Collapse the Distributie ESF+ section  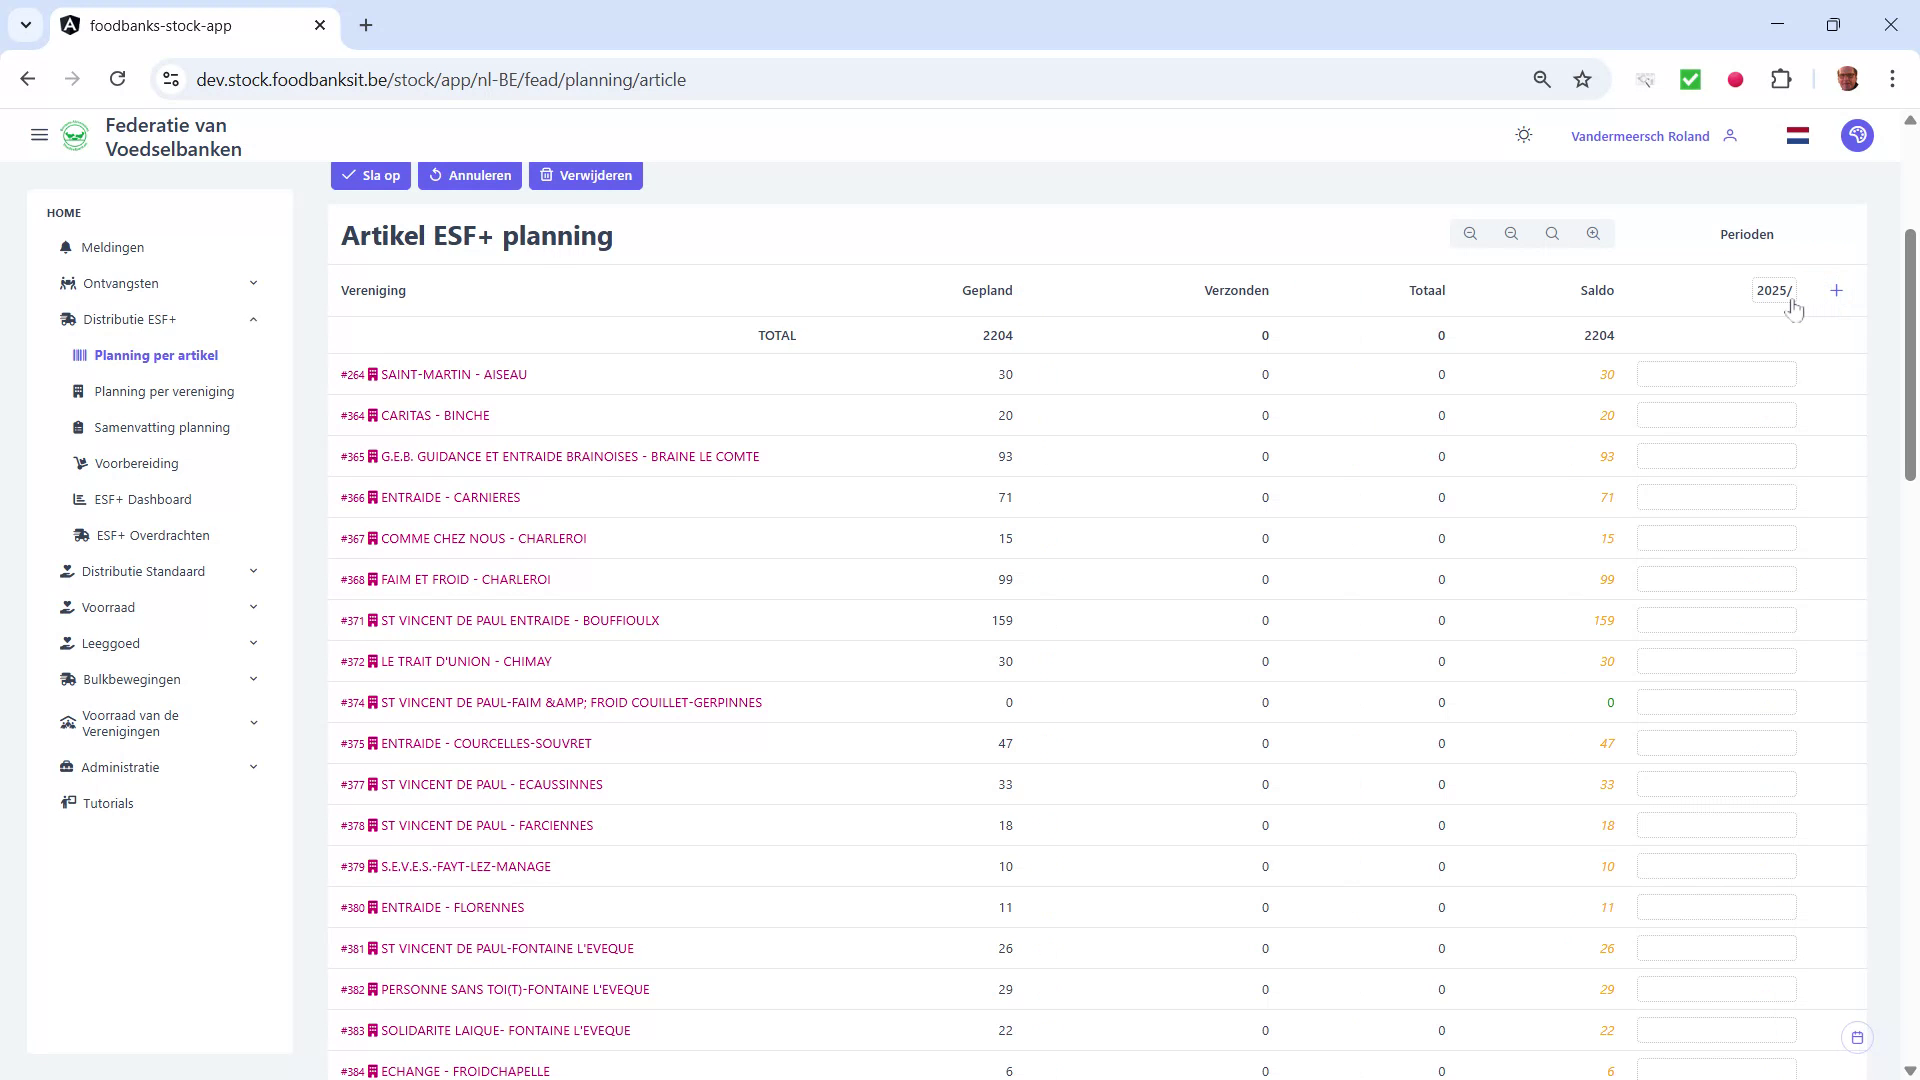coord(253,319)
